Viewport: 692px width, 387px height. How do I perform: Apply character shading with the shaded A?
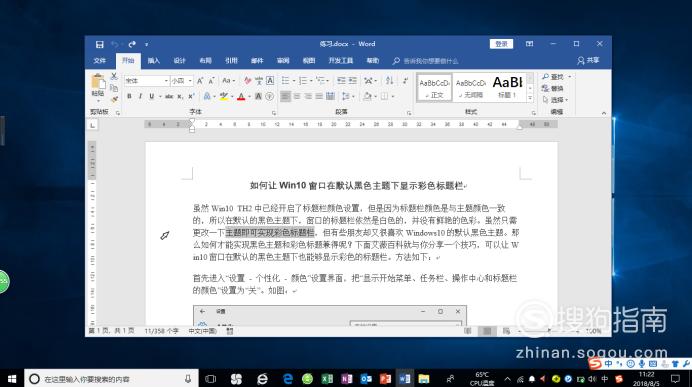coord(259,96)
